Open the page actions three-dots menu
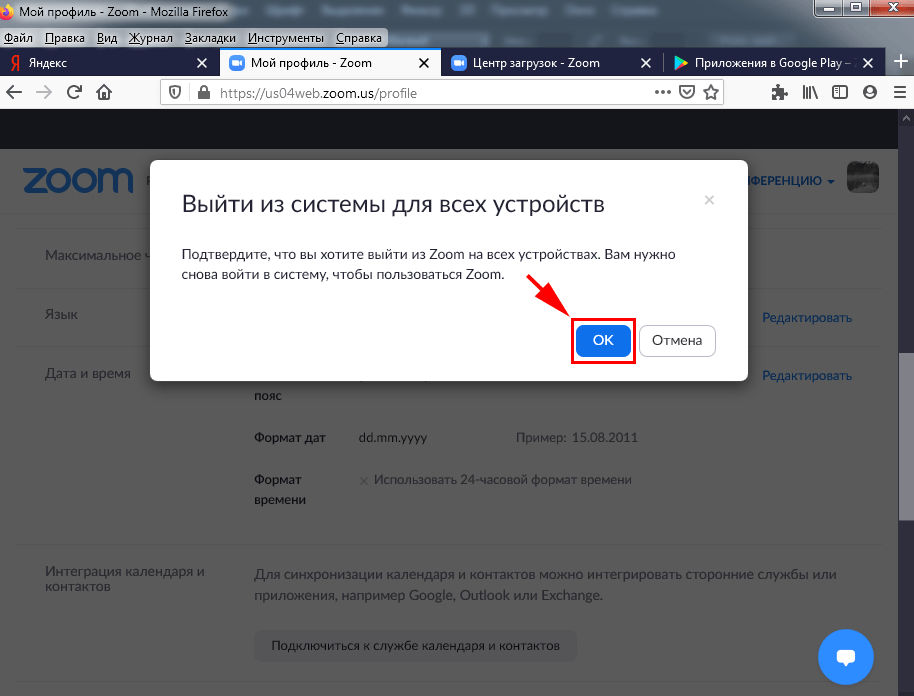This screenshot has height=696, width=914. coord(662,92)
